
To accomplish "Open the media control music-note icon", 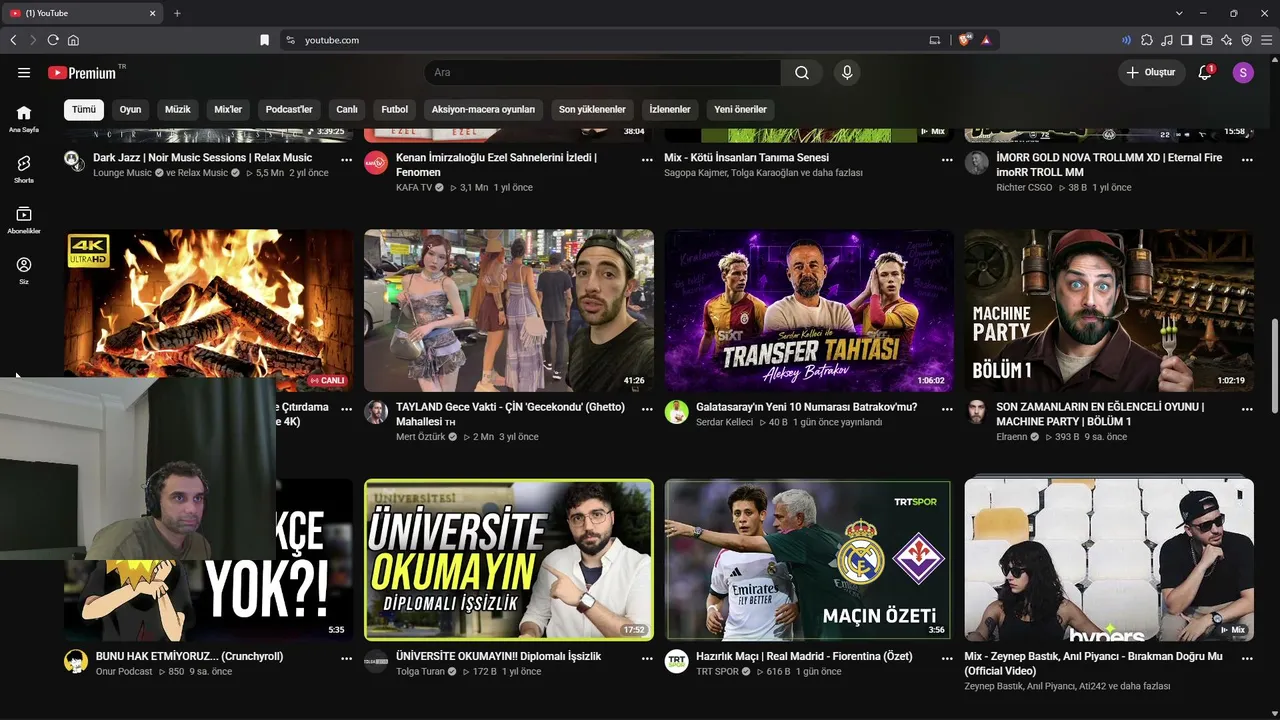I will point(1166,40).
